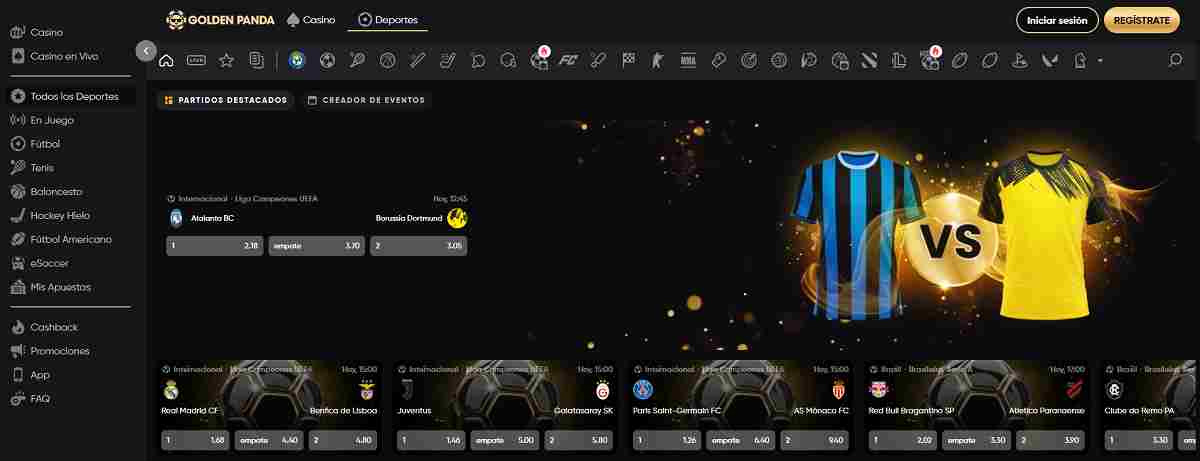Open the FC esports icon
The image size is (1200, 461).
click(x=569, y=60)
